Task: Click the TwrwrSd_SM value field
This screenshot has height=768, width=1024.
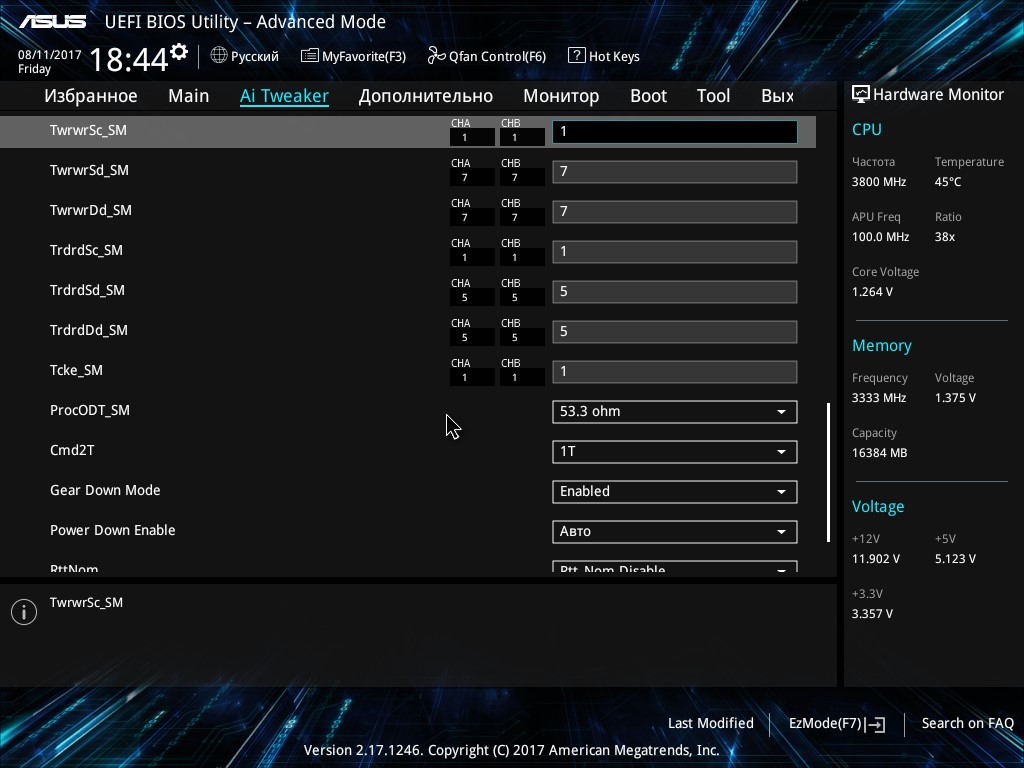Action: pyautogui.click(x=675, y=172)
